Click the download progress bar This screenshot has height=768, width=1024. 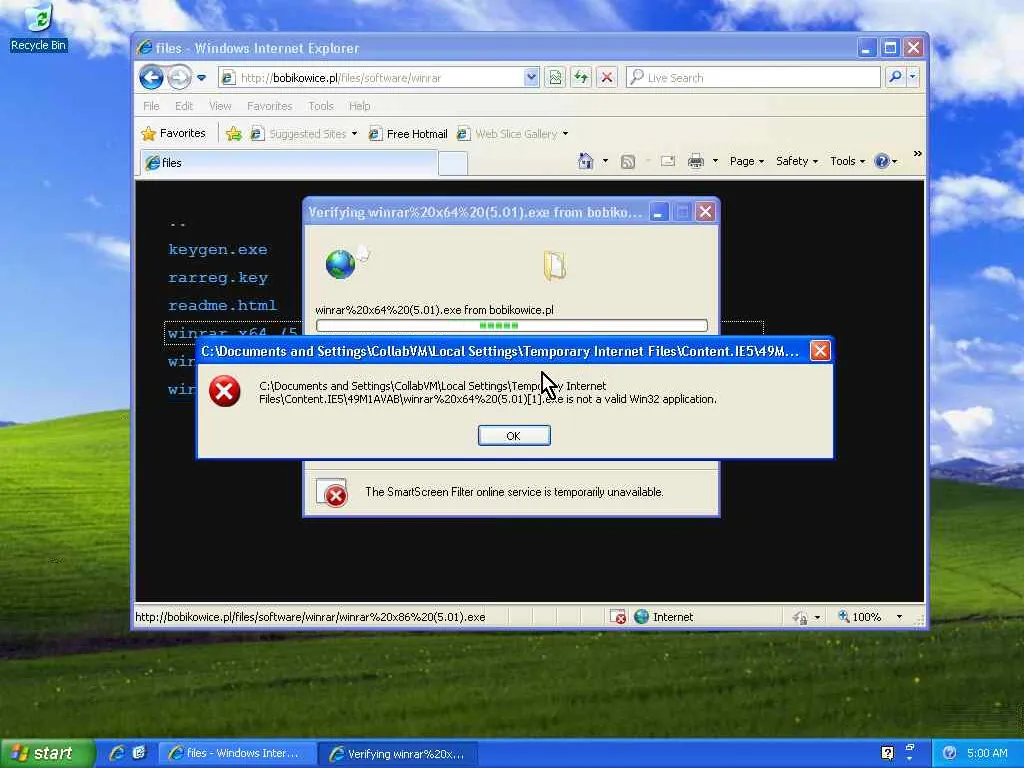511,325
